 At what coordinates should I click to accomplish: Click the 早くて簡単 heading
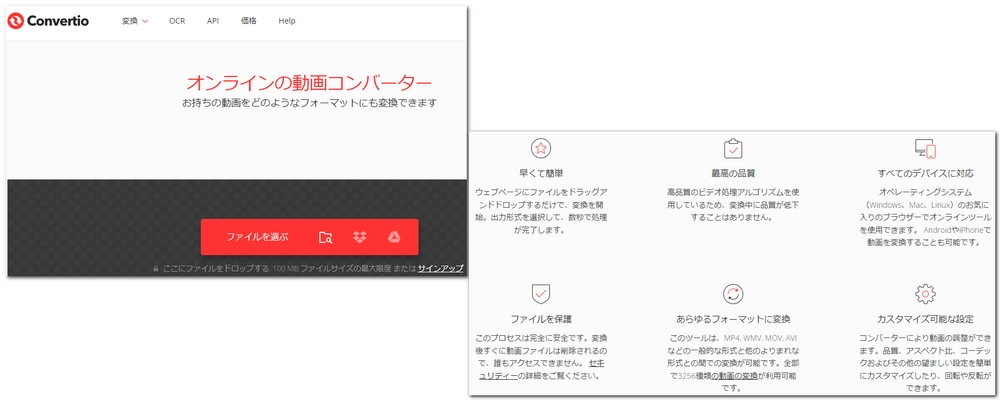pyautogui.click(x=541, y=173)
